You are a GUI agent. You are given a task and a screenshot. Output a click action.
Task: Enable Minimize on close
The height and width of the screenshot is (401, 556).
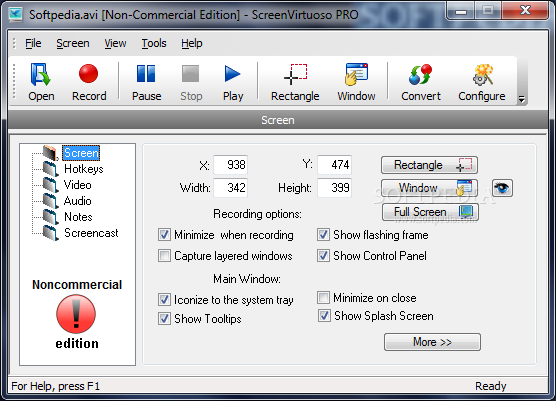point(323,298)
